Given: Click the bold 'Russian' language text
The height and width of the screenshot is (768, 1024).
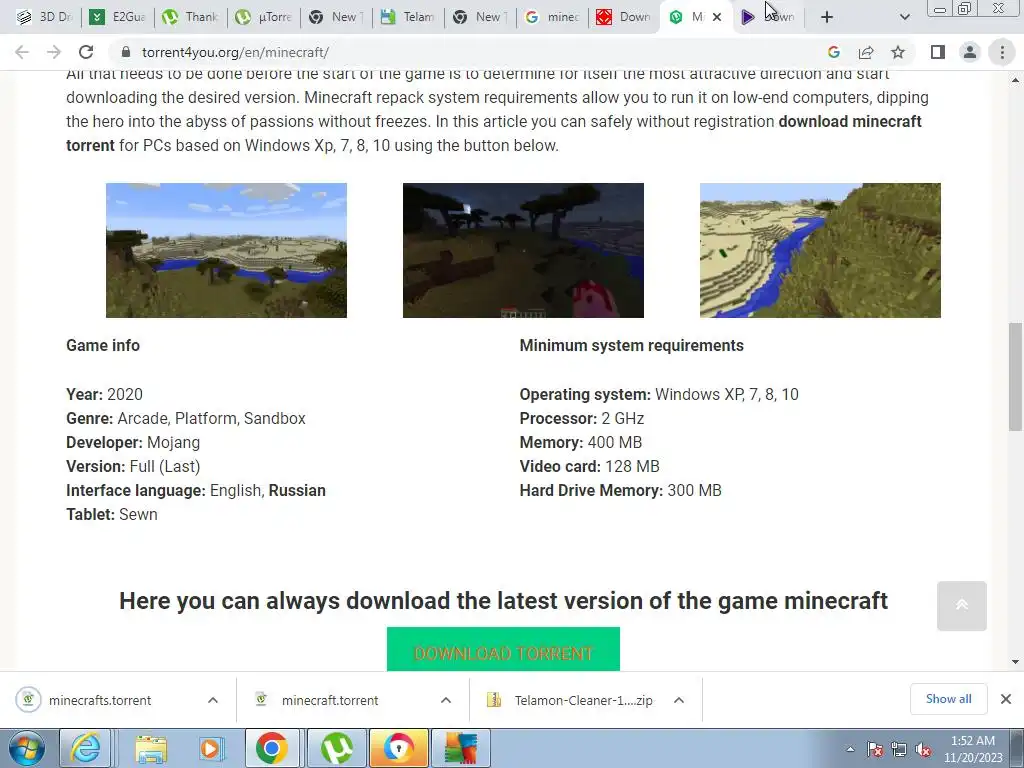Looking at the screenshot, I should (x=297, y=490).
